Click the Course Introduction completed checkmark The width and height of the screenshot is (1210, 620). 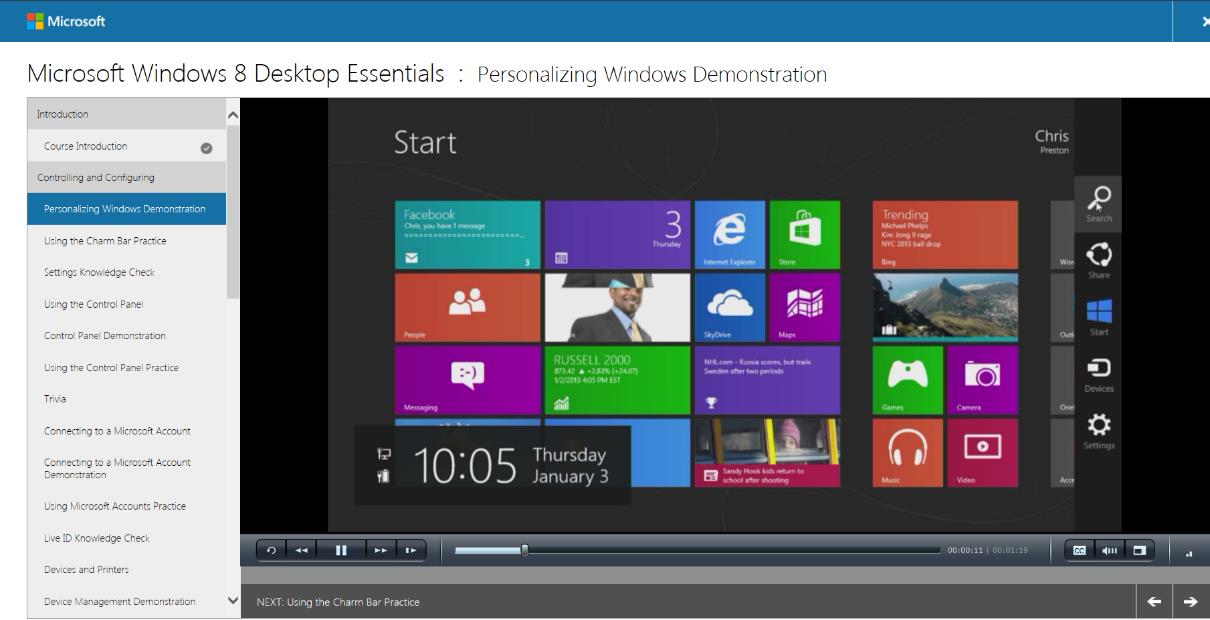click(x=206, y=147)
